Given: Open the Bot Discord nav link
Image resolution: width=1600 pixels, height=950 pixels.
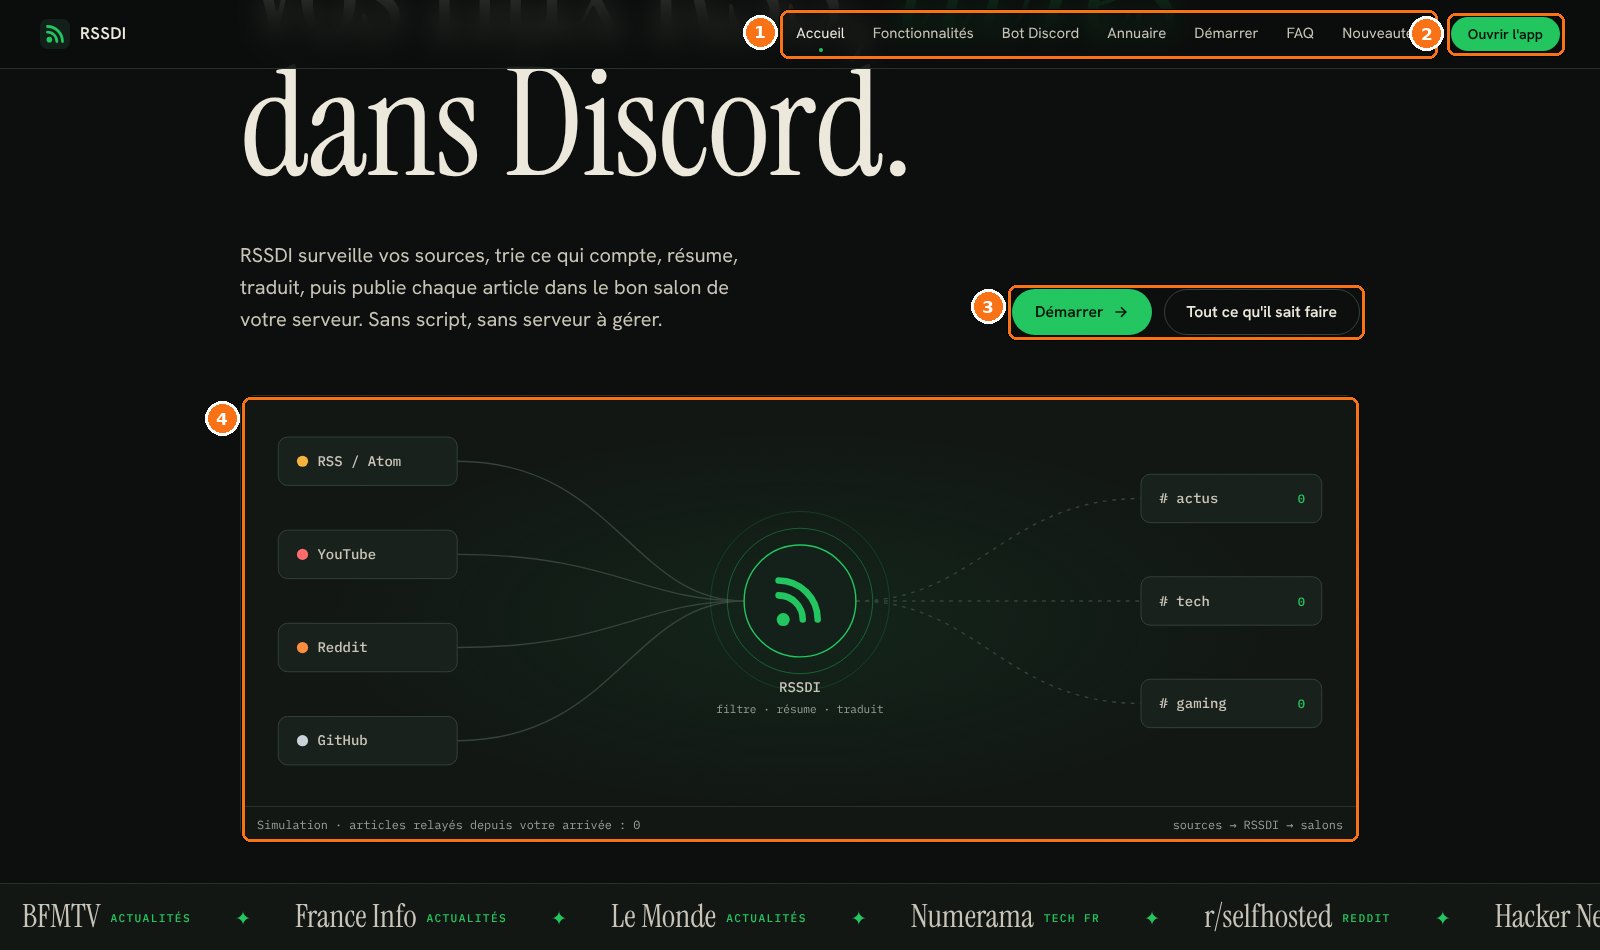Looking at the screenshot, I should (1040, 33).
